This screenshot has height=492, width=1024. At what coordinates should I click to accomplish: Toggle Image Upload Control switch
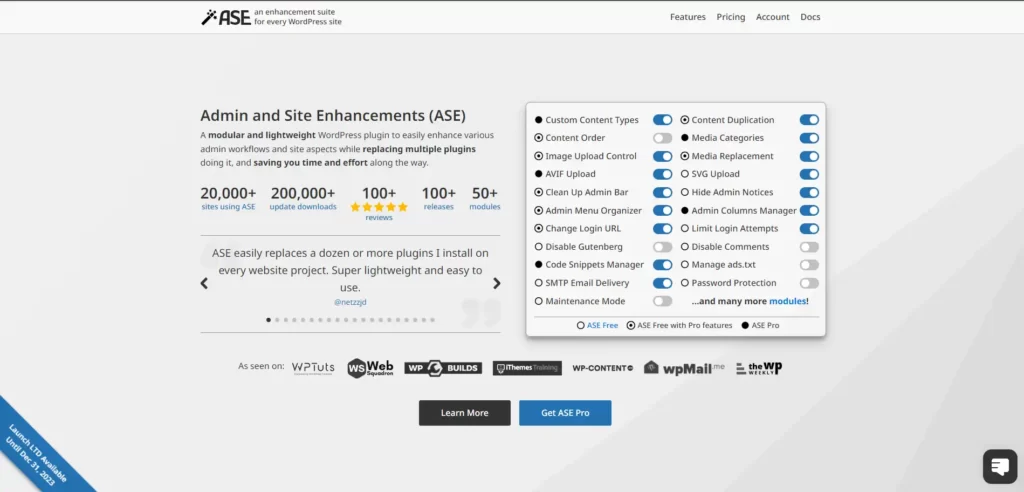point(662,156)
